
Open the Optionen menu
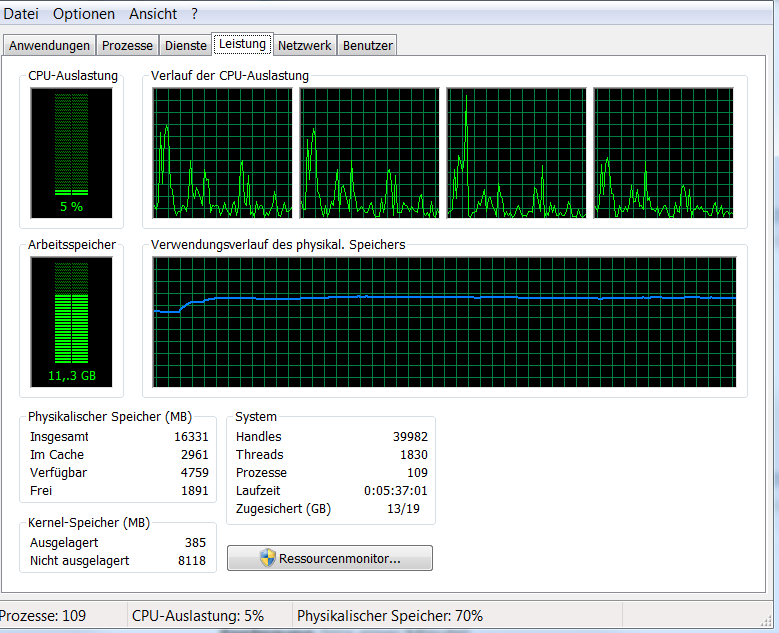(x=83, y=14)
